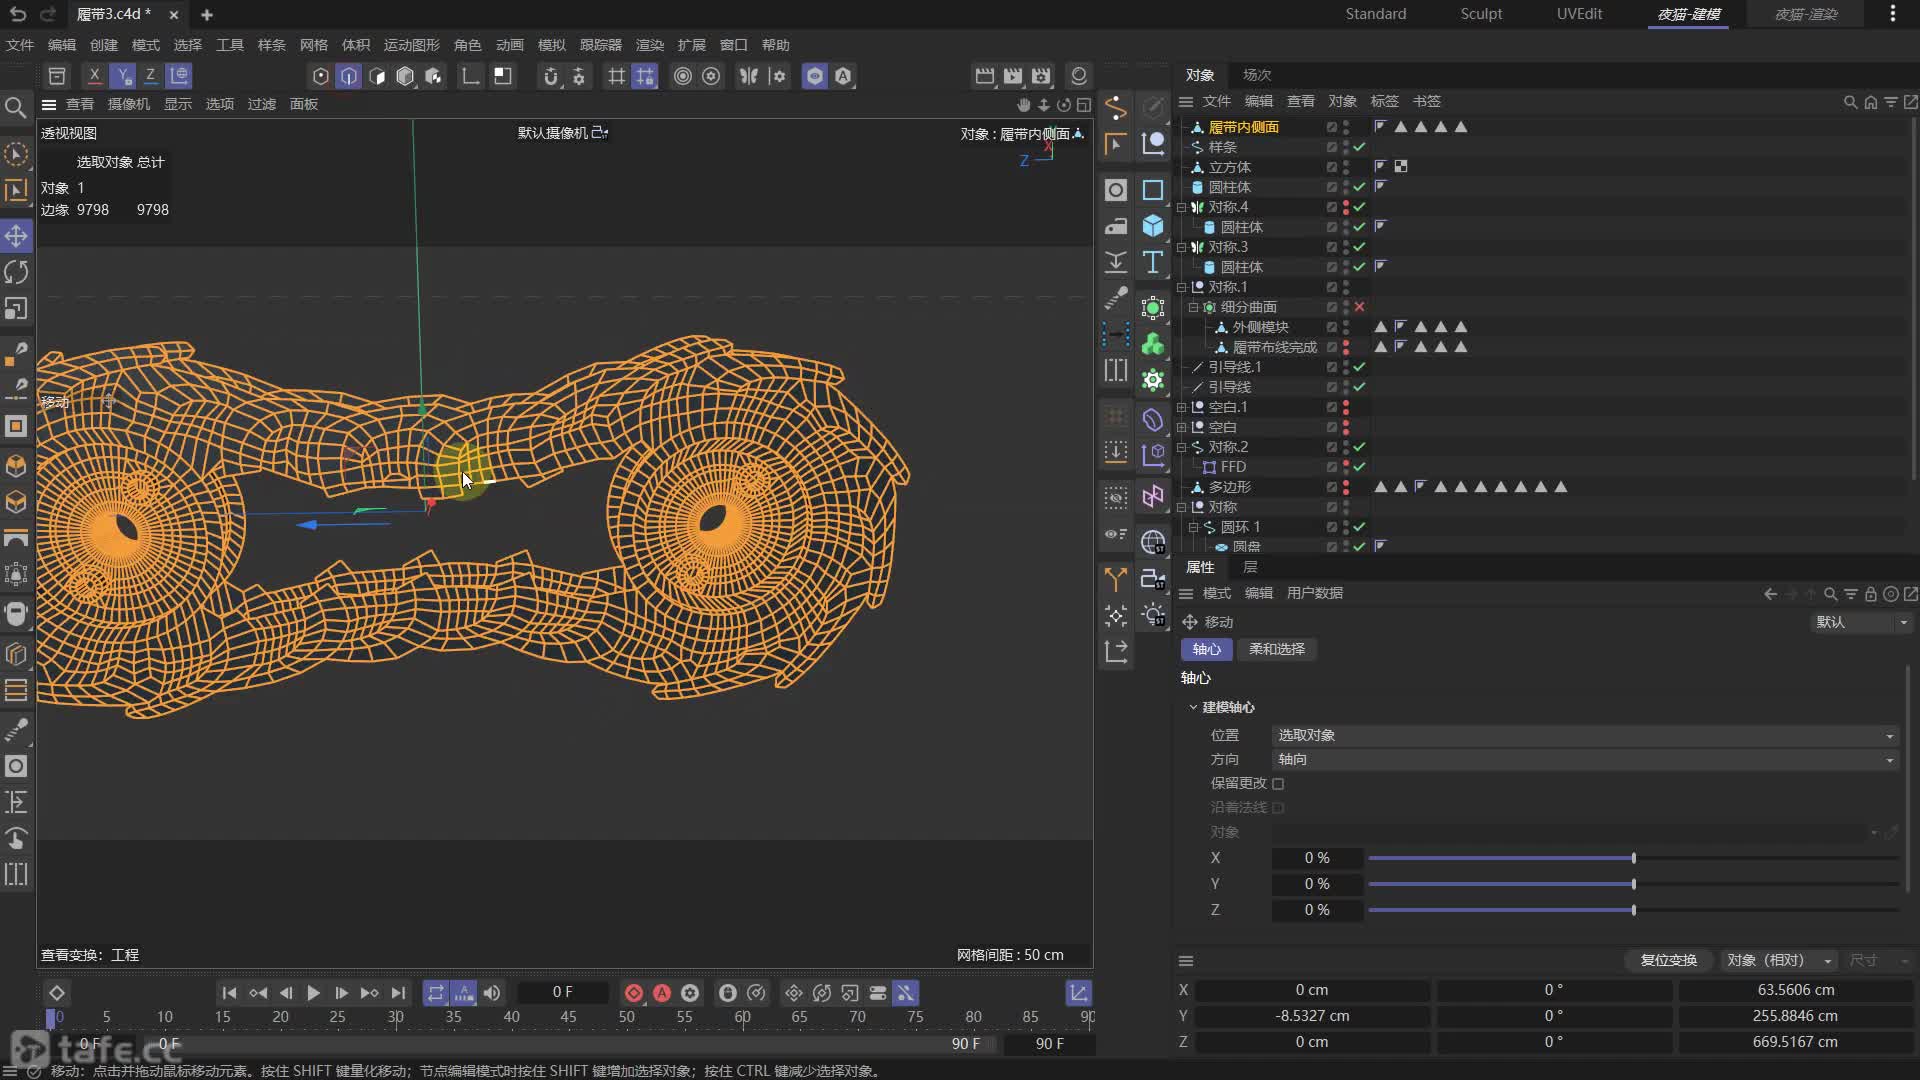The height and width of the screenshot is (1080, 1920).
Task: Collapse the 细分曲面 tree node
Action: tap(1193, 307)
